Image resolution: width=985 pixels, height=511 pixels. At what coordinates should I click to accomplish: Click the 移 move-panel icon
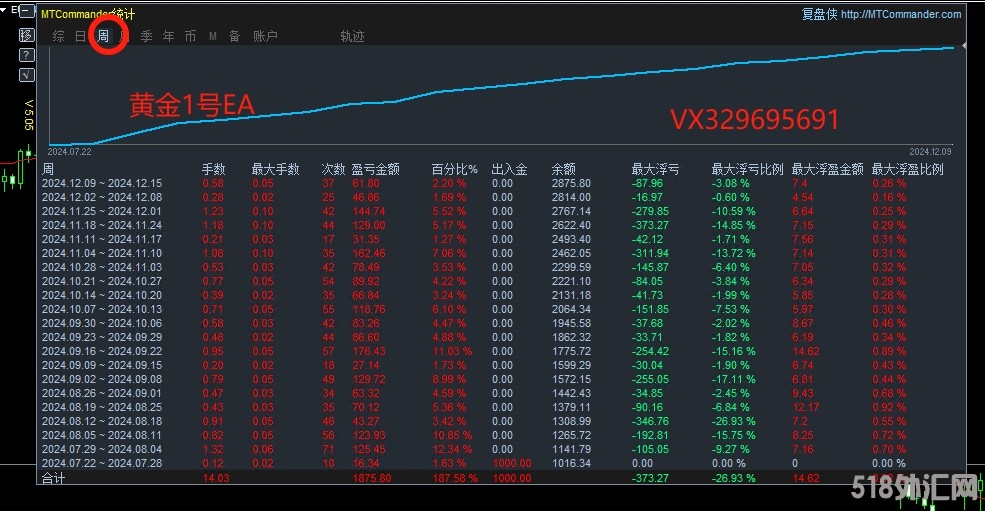26,35
